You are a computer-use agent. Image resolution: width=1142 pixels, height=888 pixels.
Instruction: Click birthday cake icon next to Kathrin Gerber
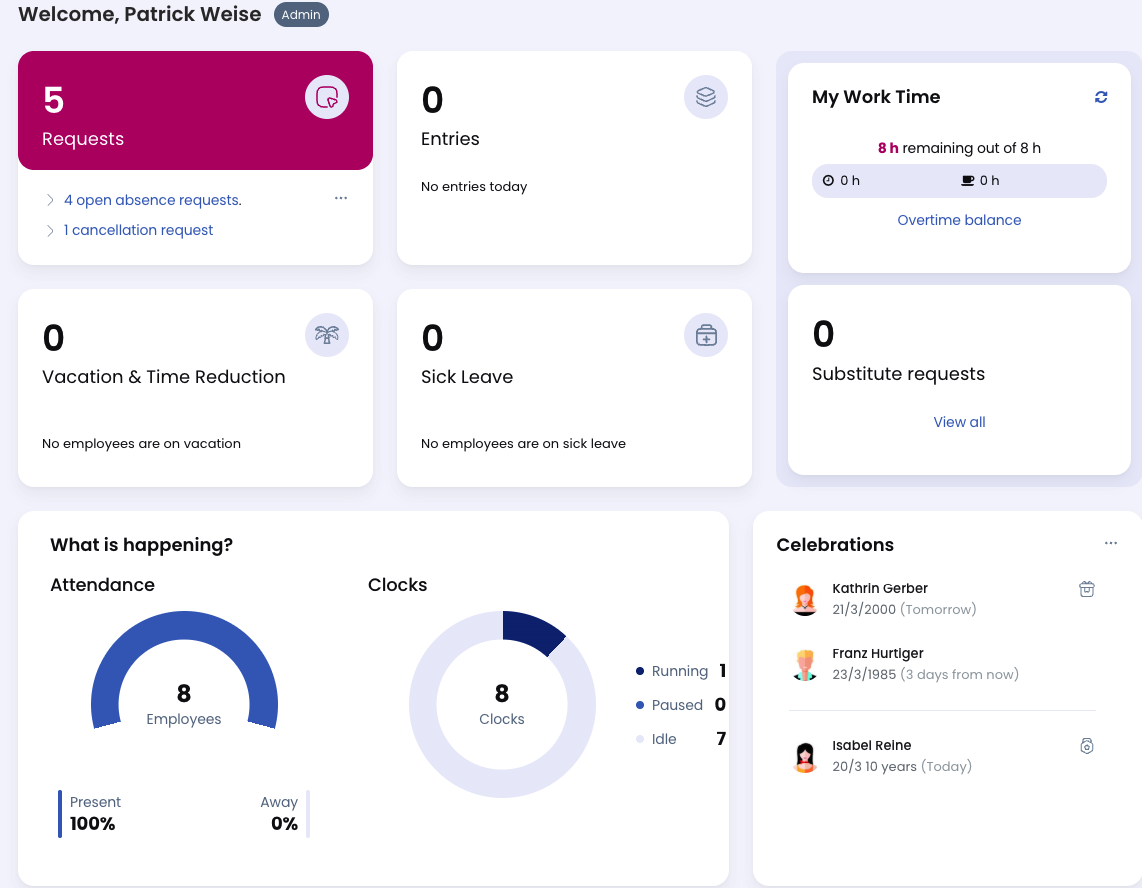[x=1087, y=589]
